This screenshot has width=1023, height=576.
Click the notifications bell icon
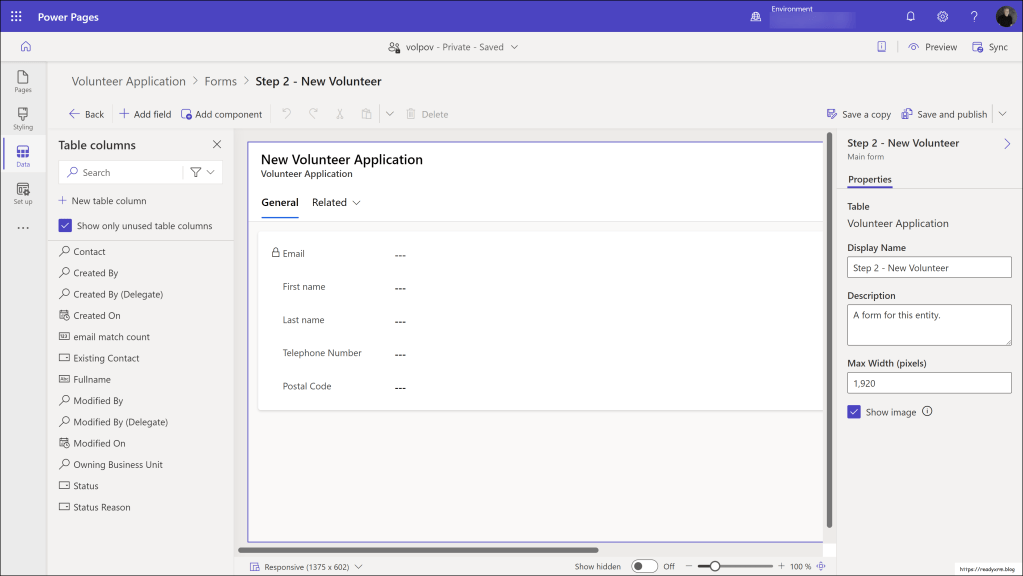pyautogui.click(x=910, y=17)
